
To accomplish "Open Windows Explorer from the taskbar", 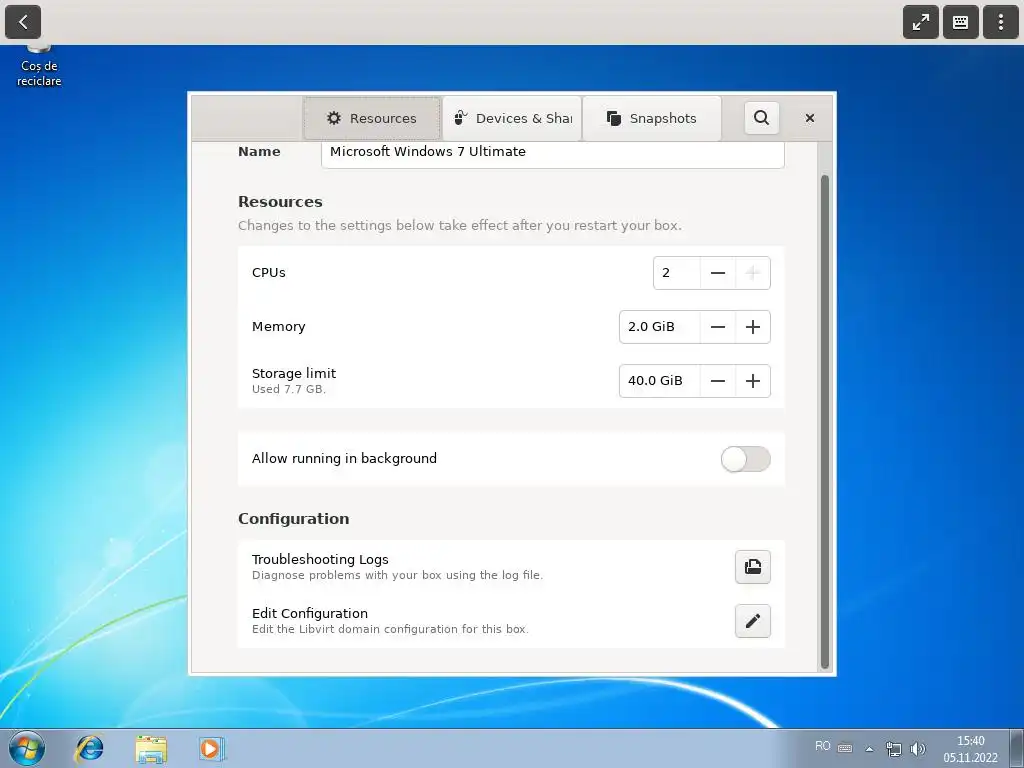I will (x=152, y=749).
